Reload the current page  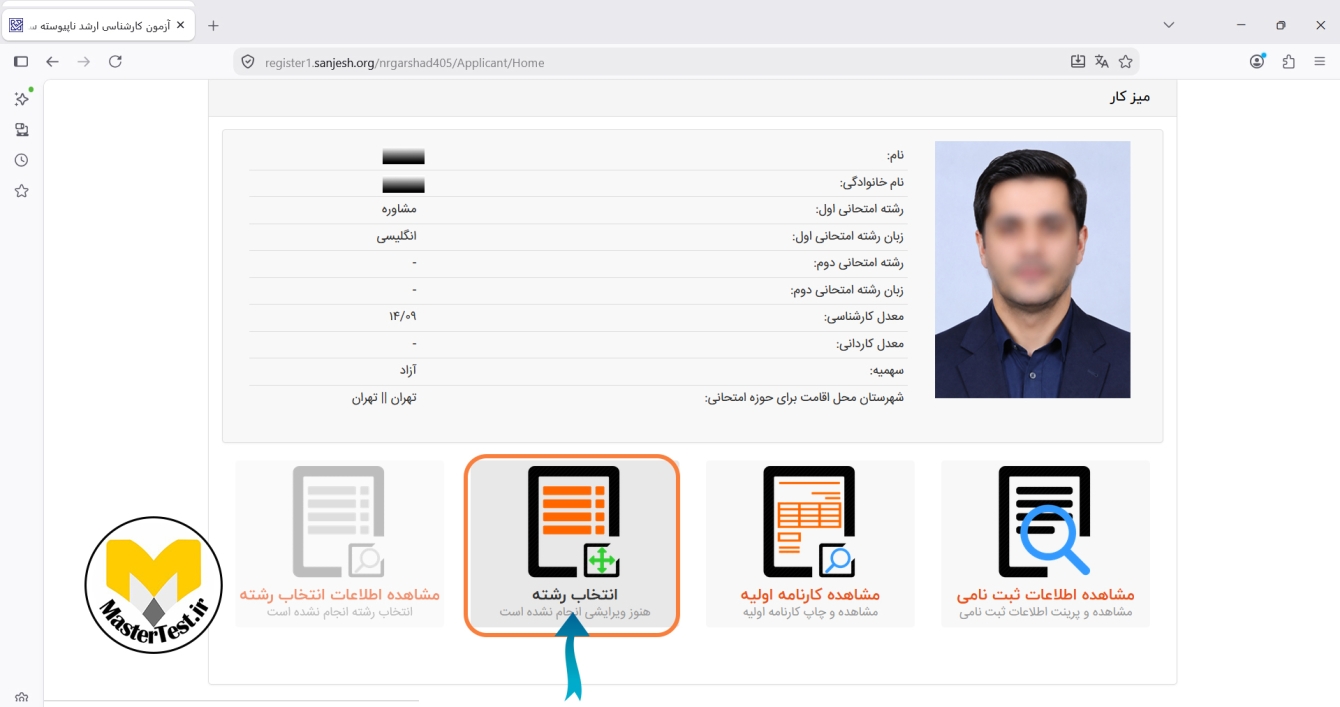[115, 62]
